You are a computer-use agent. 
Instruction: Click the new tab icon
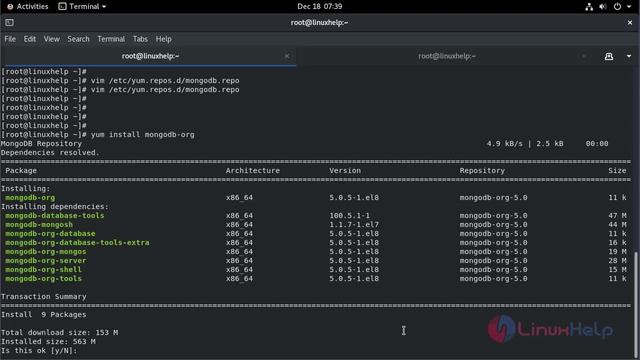pos(609,56)
